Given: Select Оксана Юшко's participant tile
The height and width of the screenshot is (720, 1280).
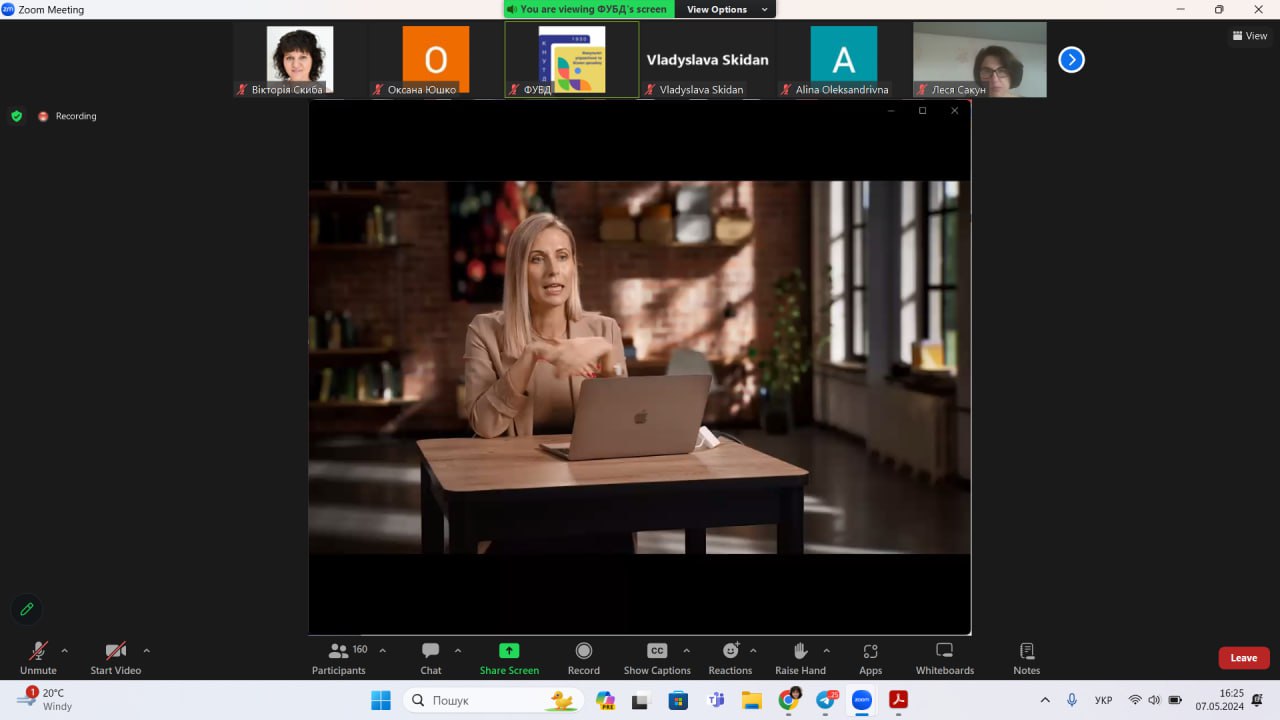Looking at the screenshot, I should click(x=436, y=60).
